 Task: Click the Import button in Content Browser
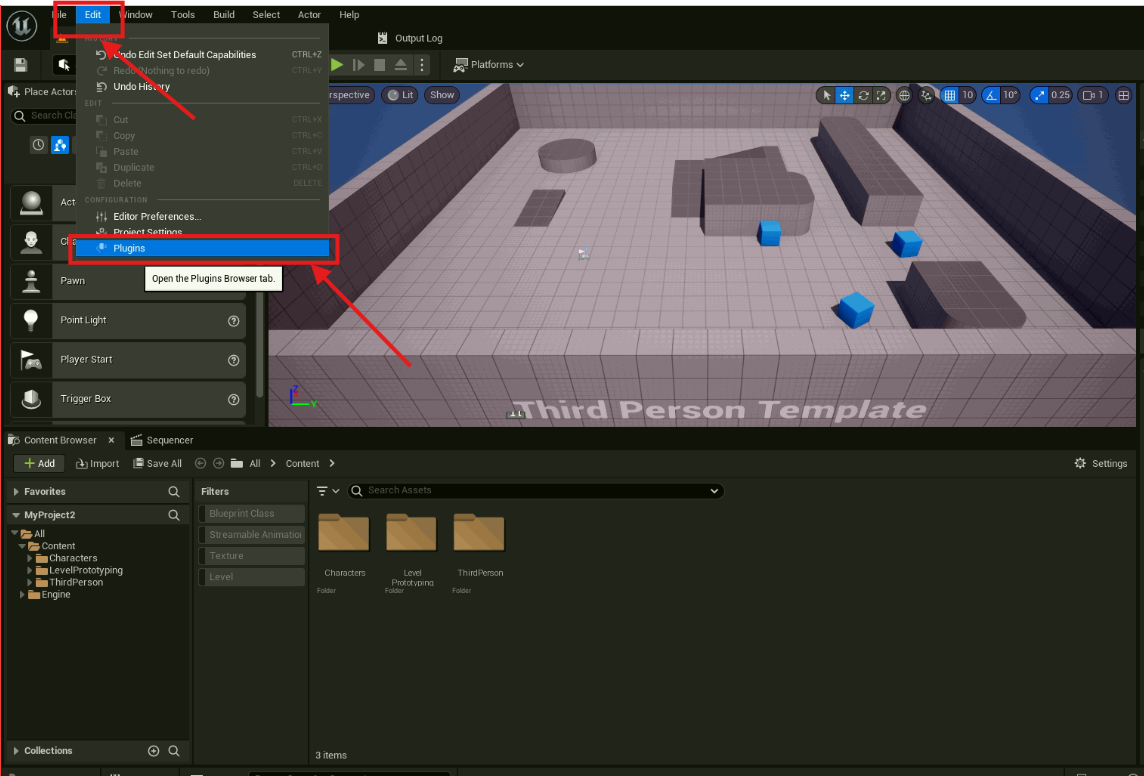[97, 464]
